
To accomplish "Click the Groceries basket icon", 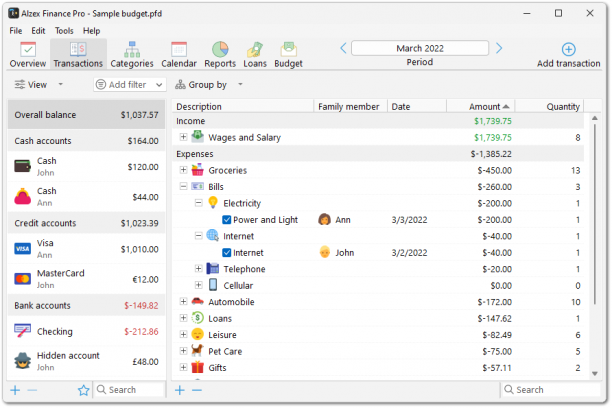I will tap(198, 170).
